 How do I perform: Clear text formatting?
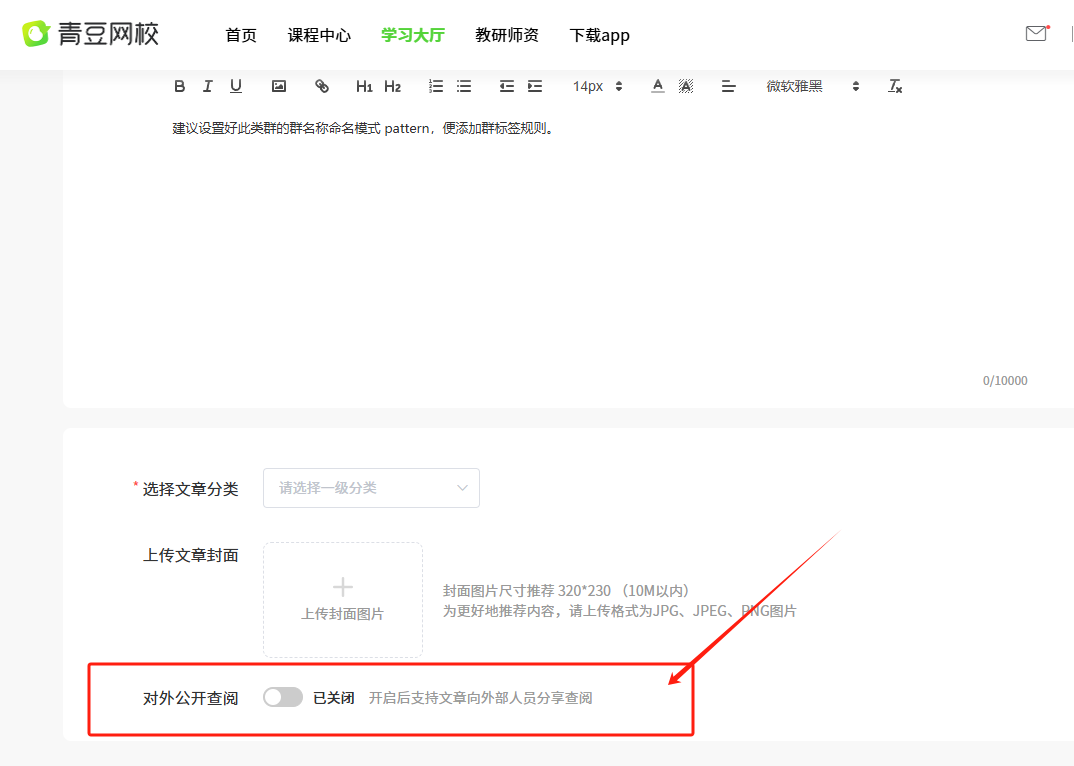(x=895, y=86)
